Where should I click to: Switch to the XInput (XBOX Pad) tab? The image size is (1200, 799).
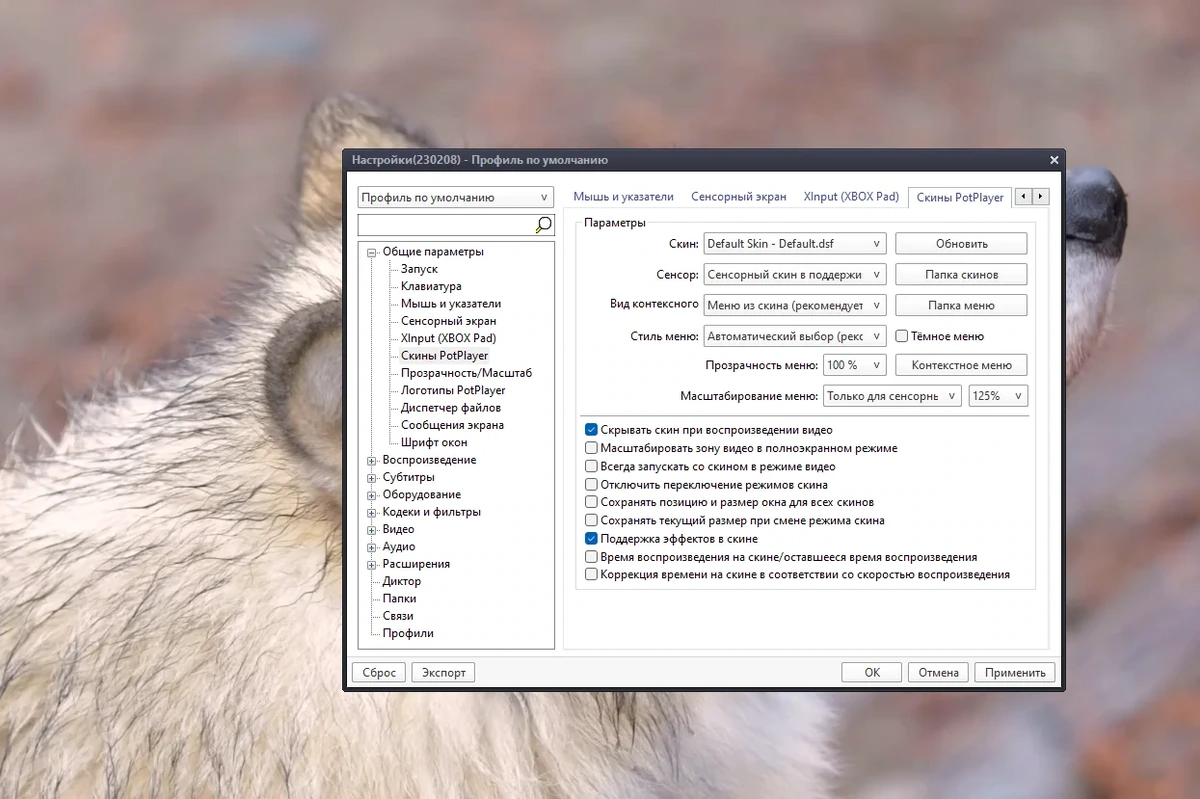(851, 197)
